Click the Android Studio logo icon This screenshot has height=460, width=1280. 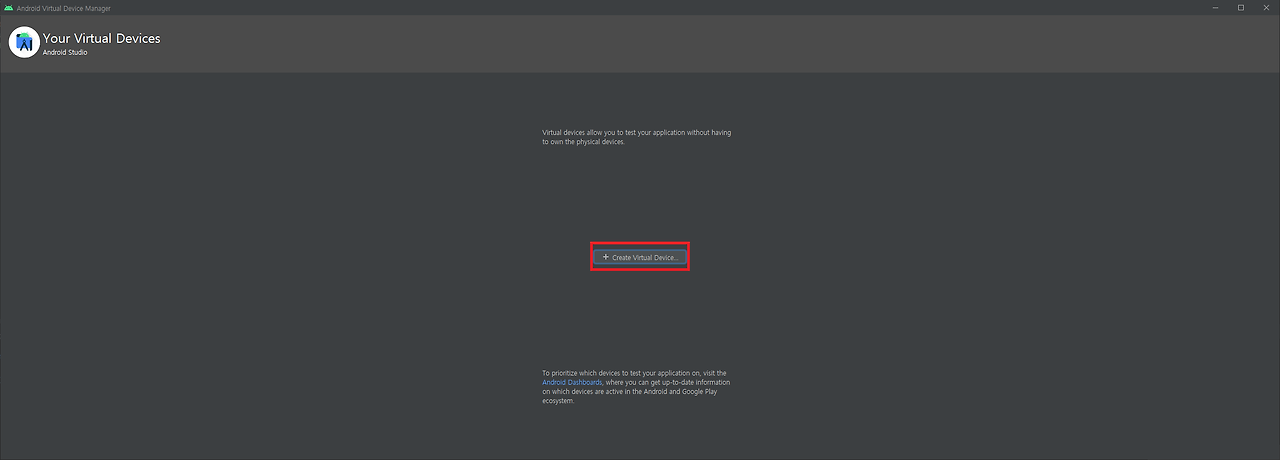pyautogui.click(x=23, y=42)
